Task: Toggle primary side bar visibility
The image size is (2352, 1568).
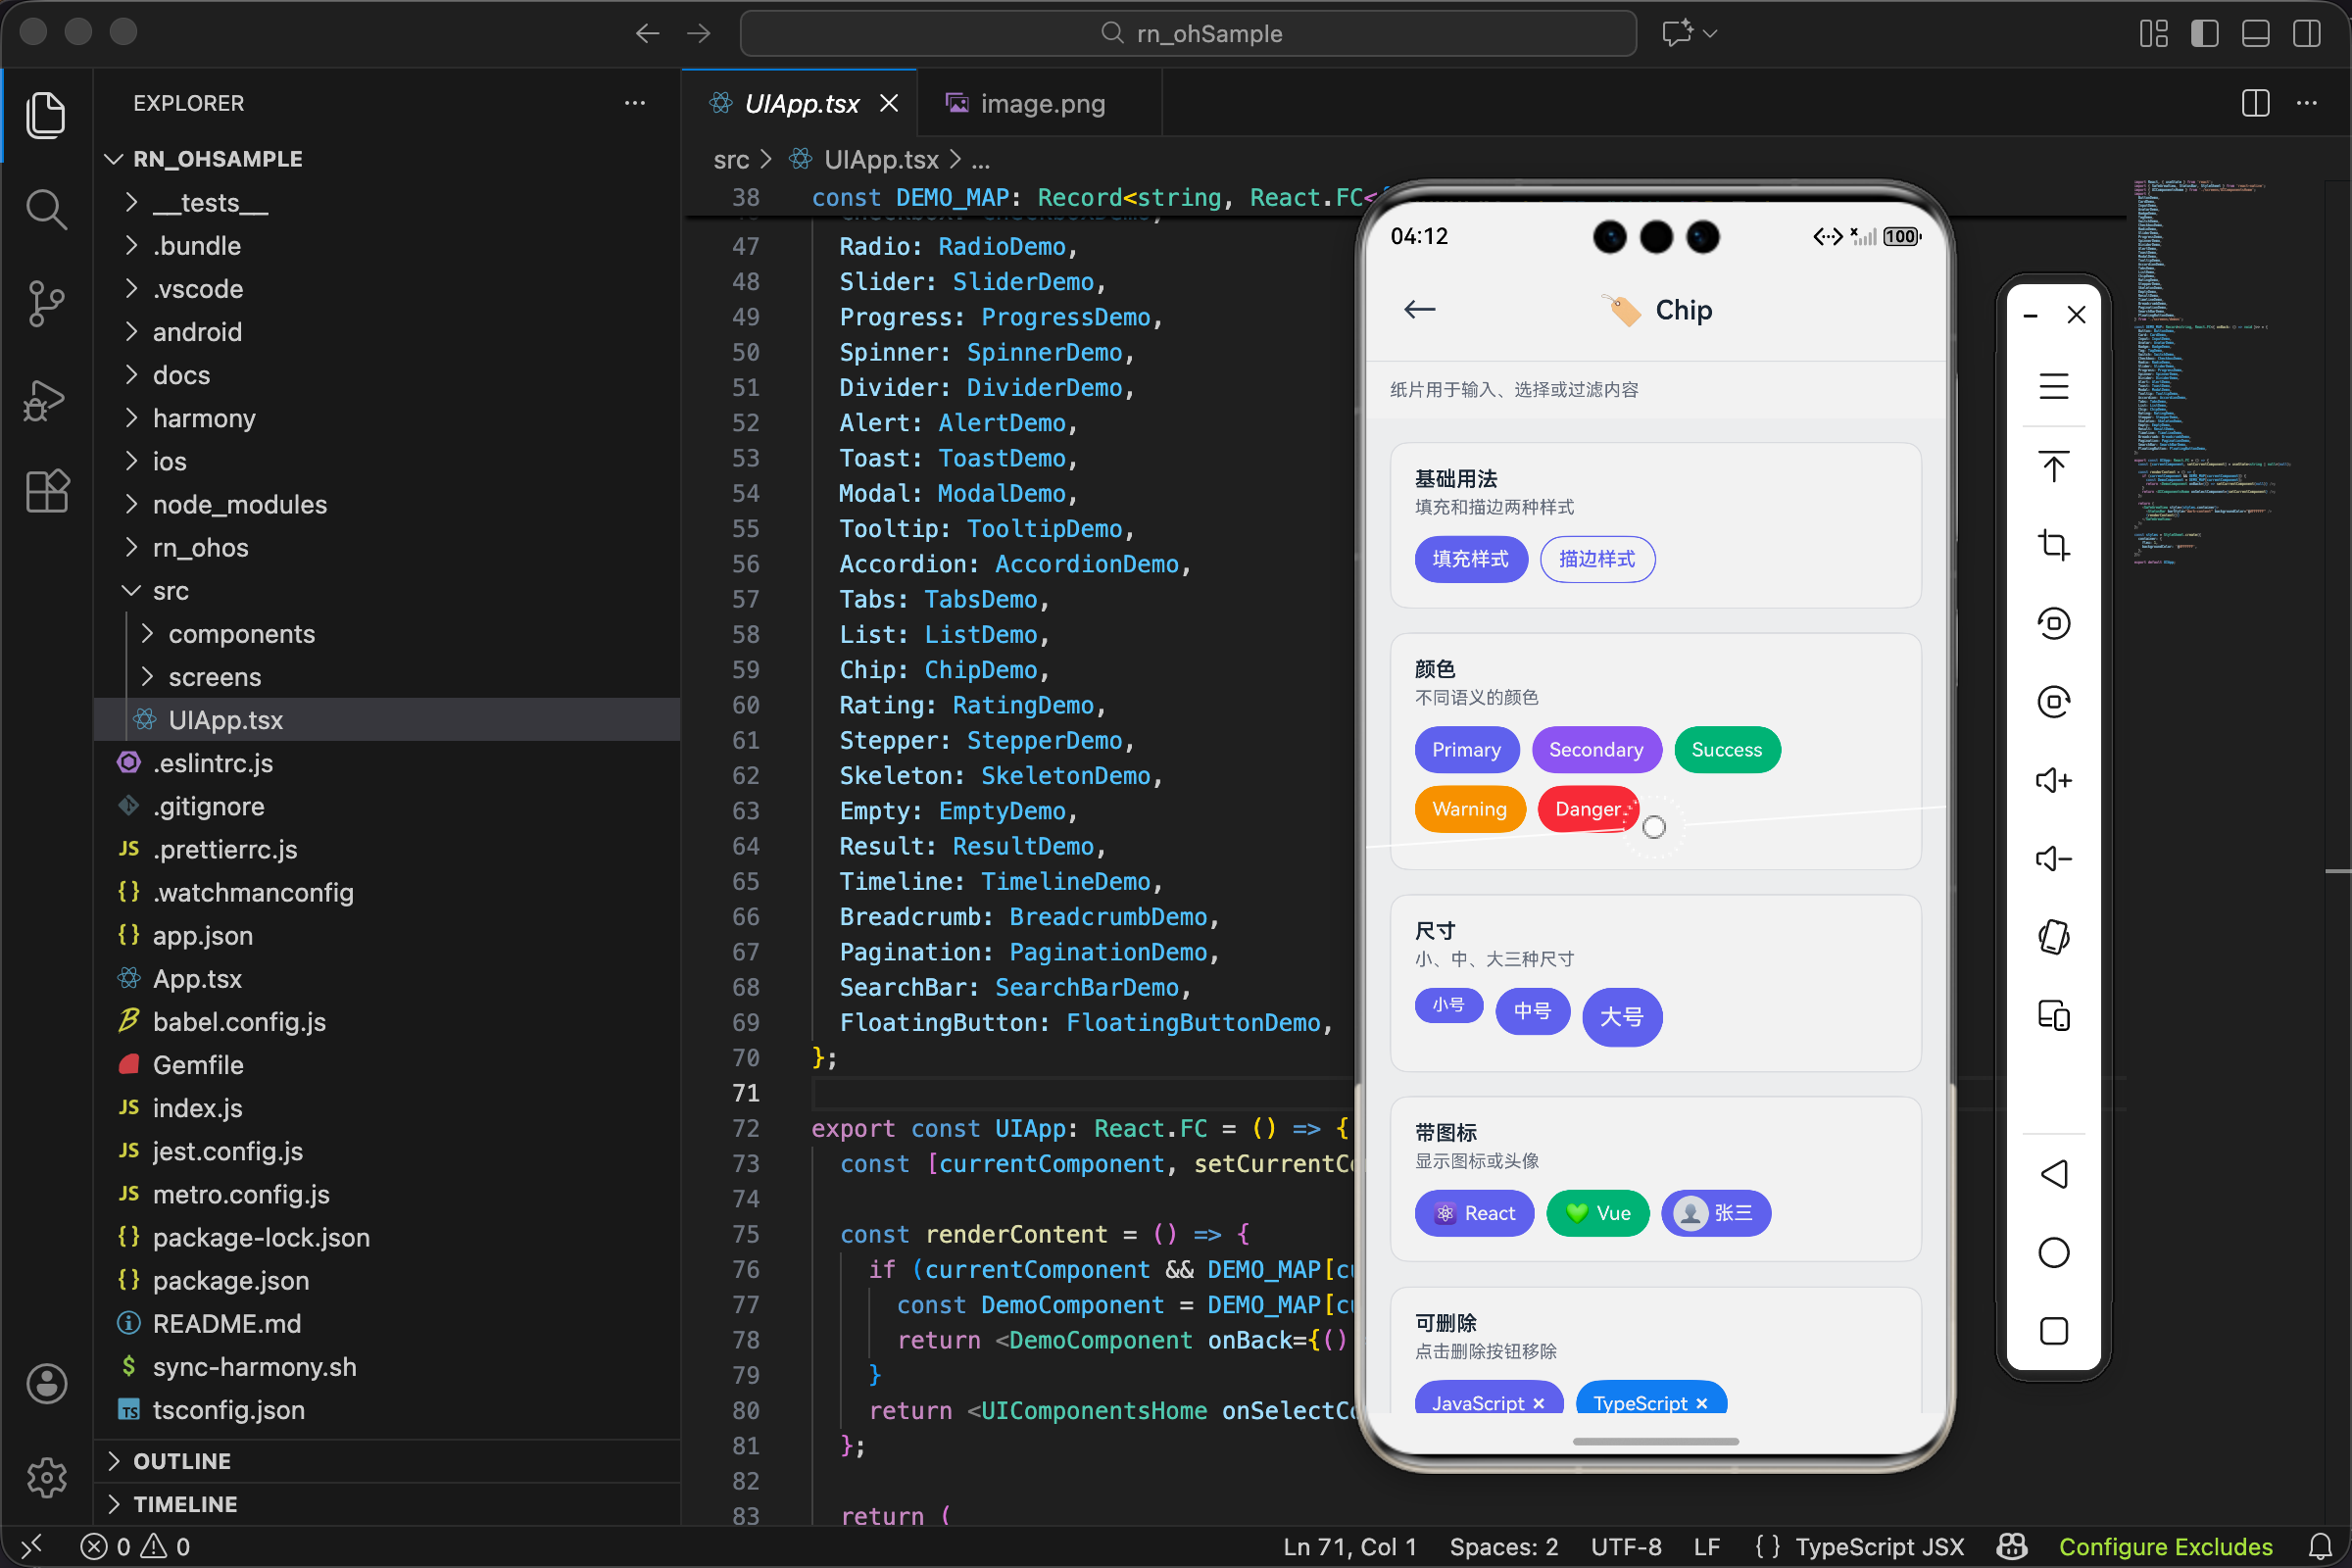Action: pyautogui.click(x=2204, y=33)
